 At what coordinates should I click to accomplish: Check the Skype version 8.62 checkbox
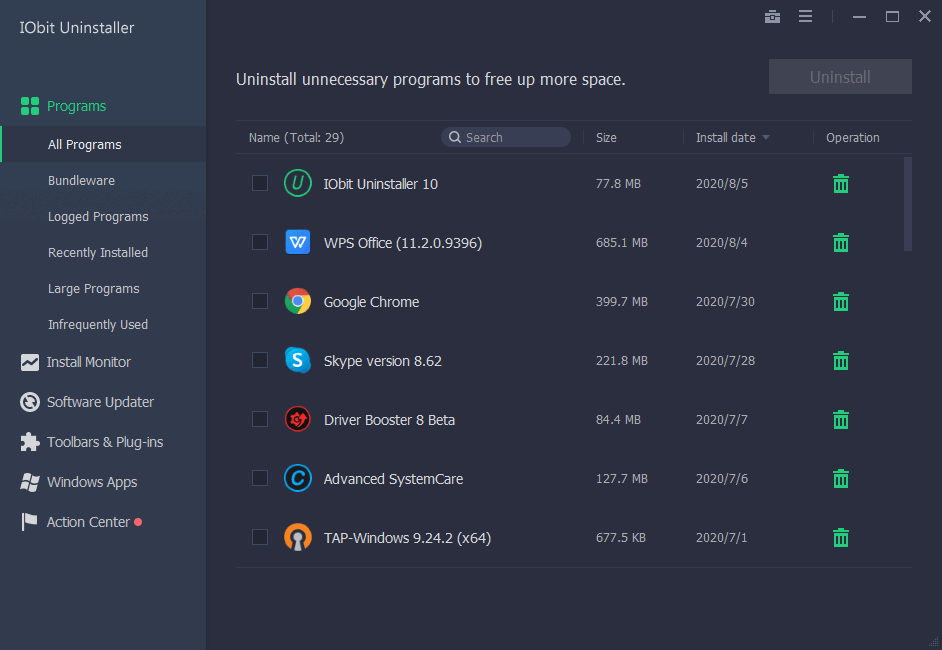click(260, 360)
